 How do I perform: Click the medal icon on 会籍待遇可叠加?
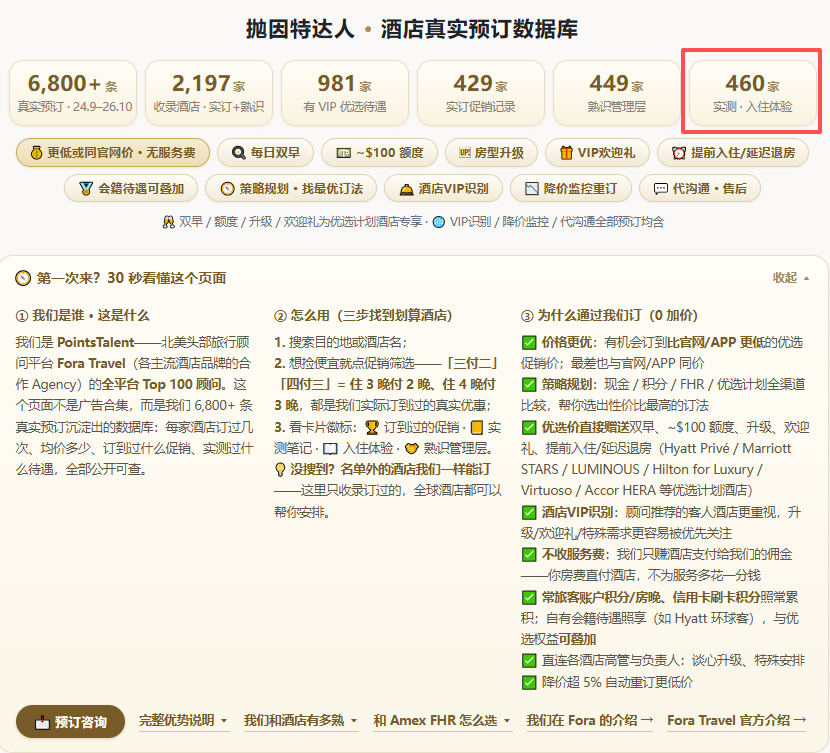pos(86,188)
